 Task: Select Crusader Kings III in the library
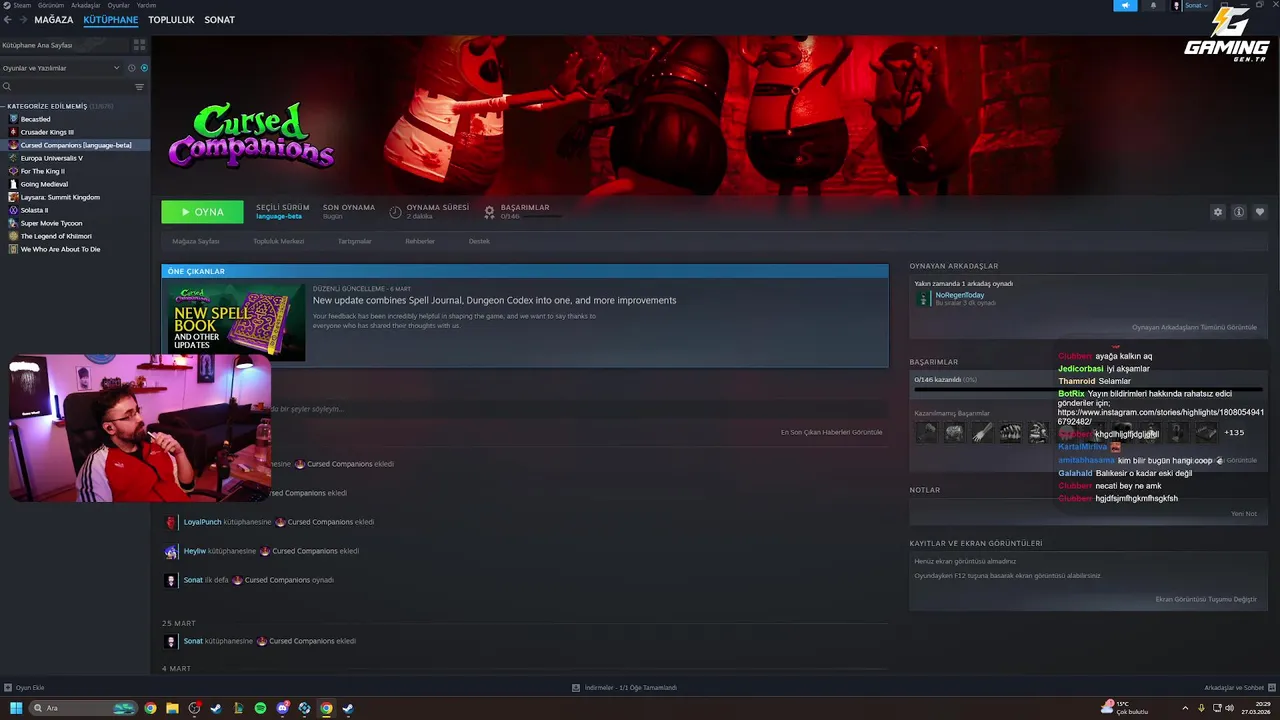click(x=75, y=132)
